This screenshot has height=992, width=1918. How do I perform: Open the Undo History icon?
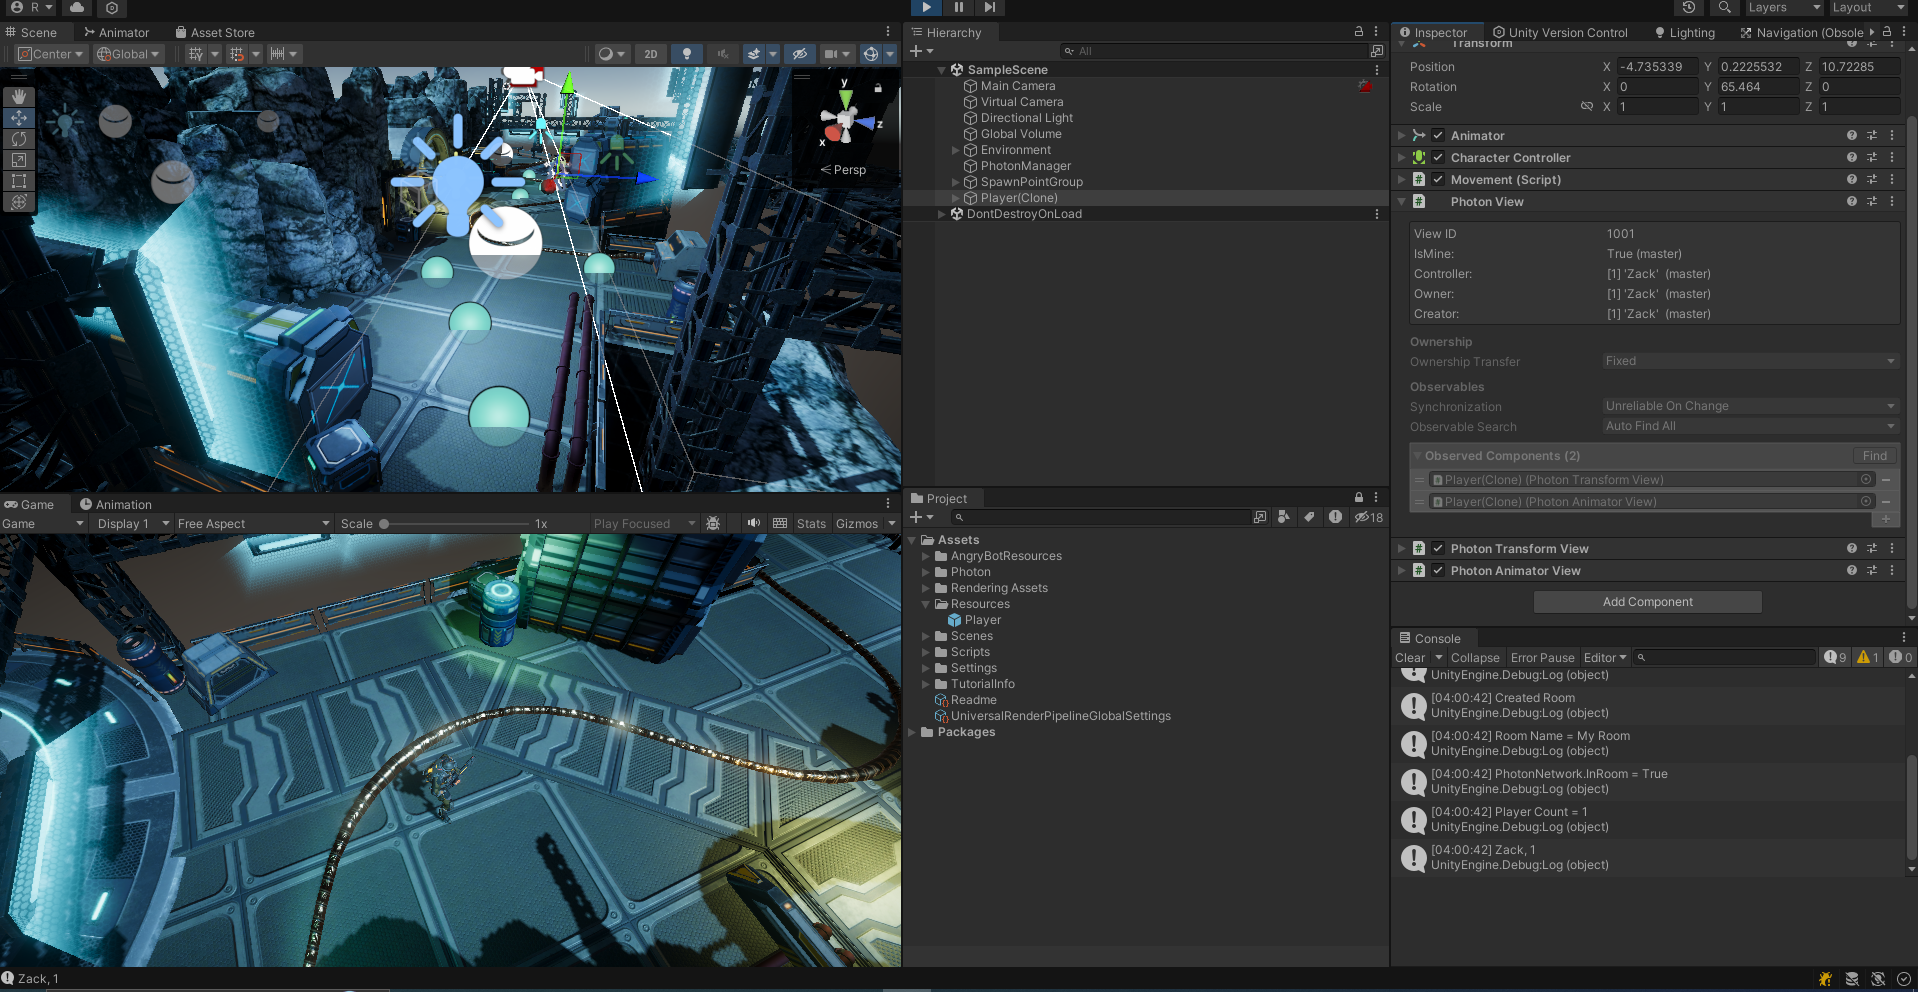[x=1689, y=7]
